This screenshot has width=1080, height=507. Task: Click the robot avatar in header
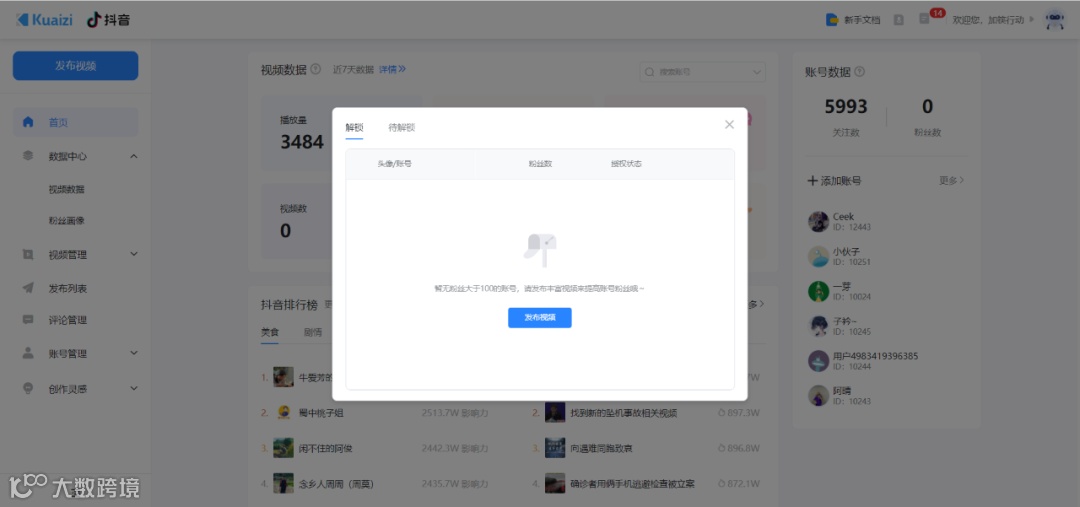click(x=1055, y=19)
